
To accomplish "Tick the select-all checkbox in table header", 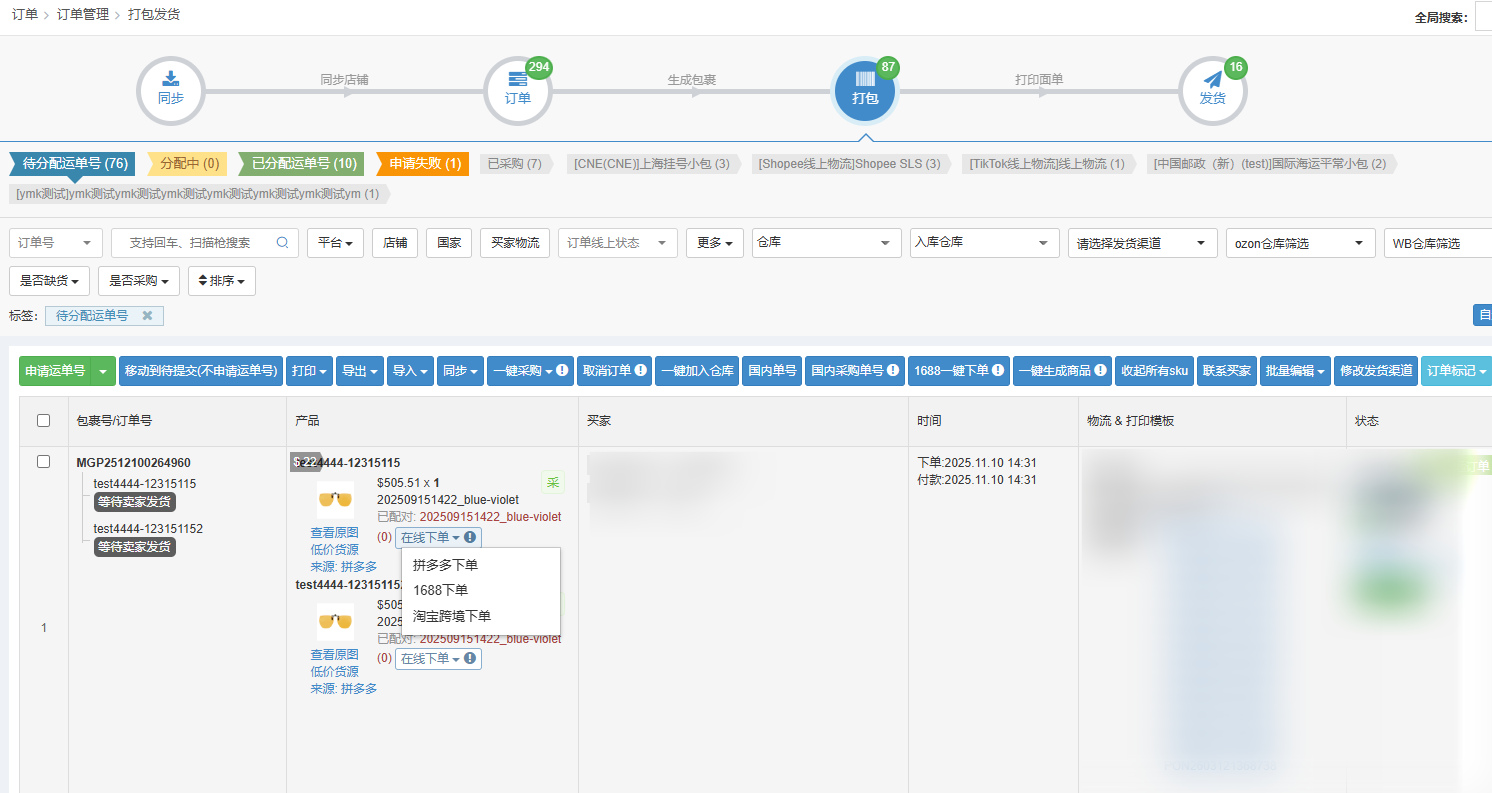I will pos(44,421).
